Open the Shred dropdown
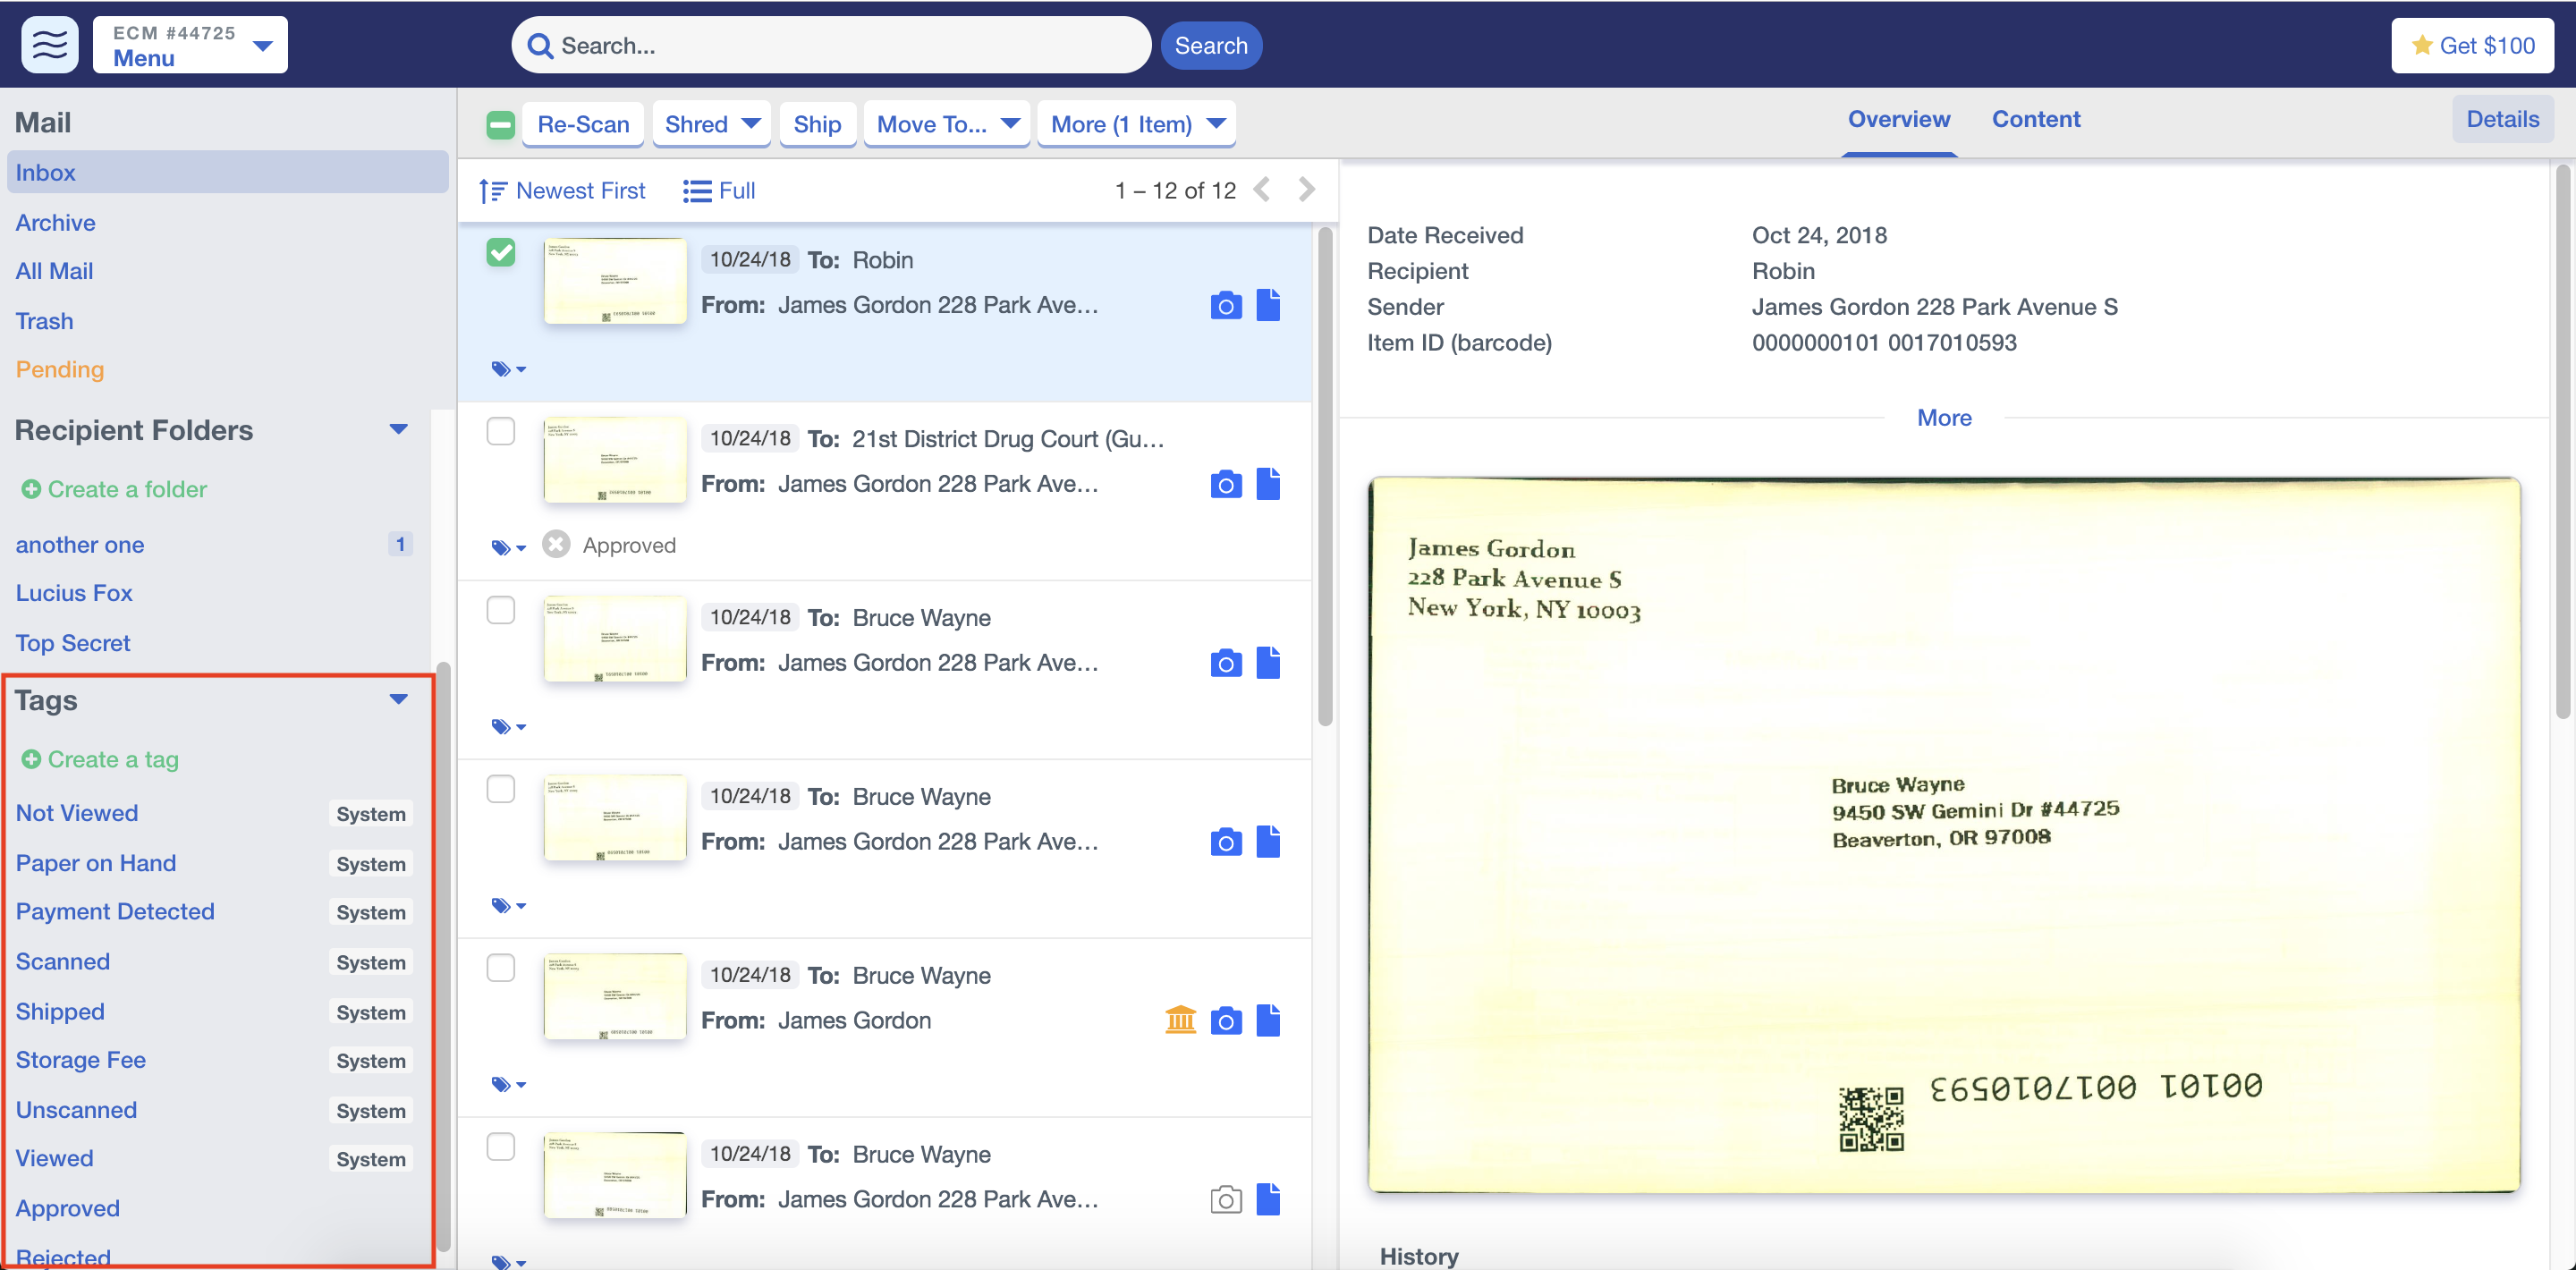 click(711, 124)
